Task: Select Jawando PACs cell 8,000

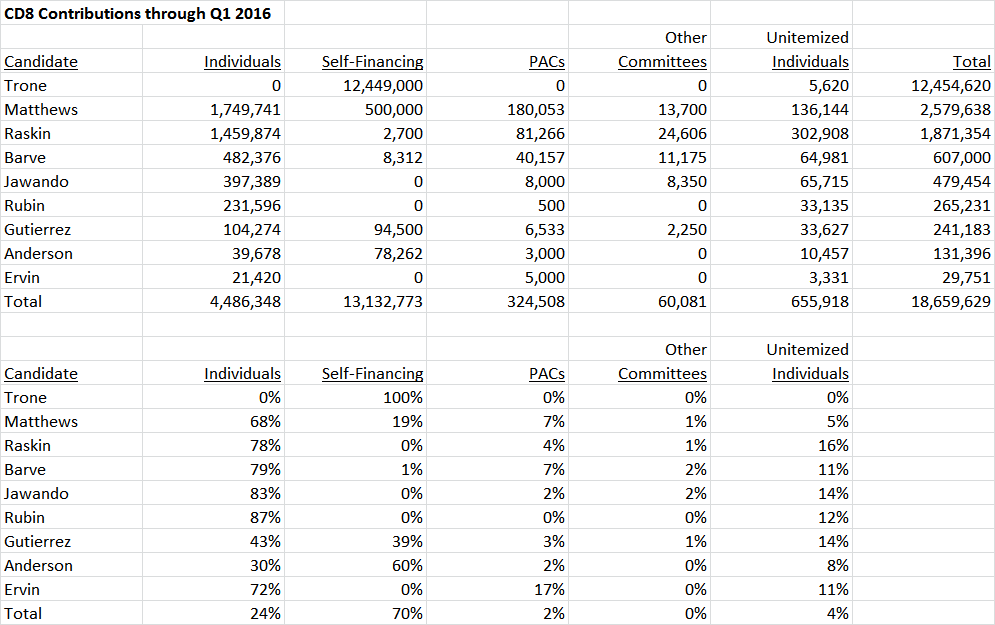Action: (544, 182)
